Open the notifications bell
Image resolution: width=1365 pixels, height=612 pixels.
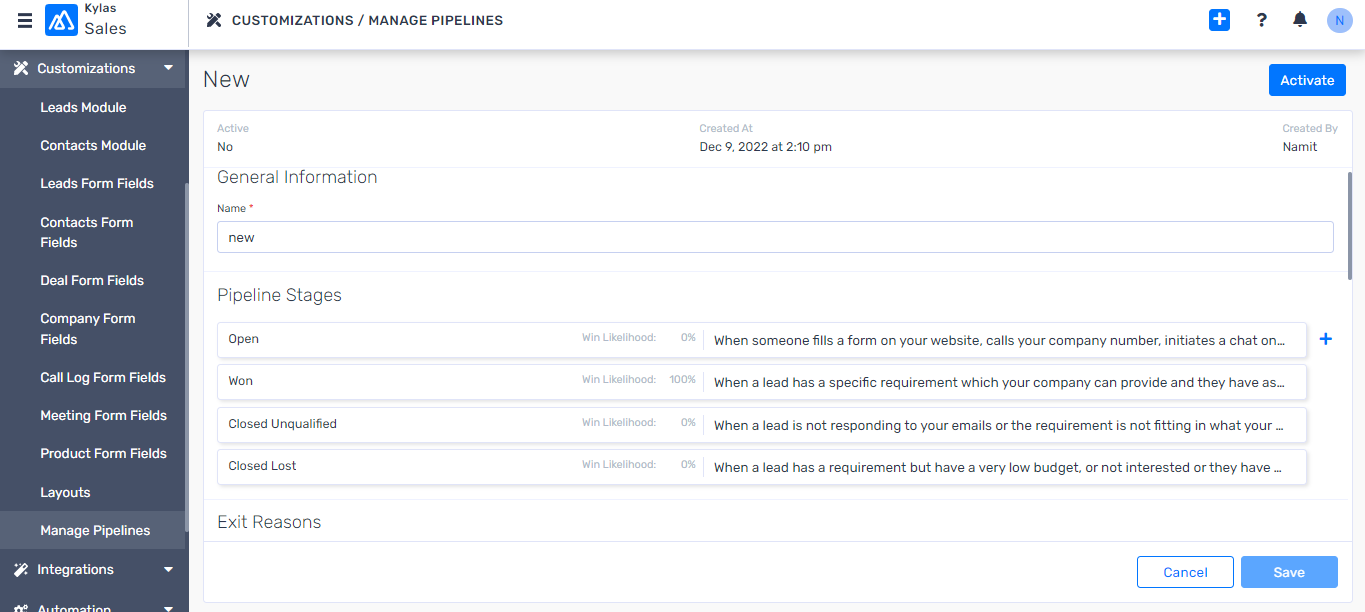(x=1300, y=20)
